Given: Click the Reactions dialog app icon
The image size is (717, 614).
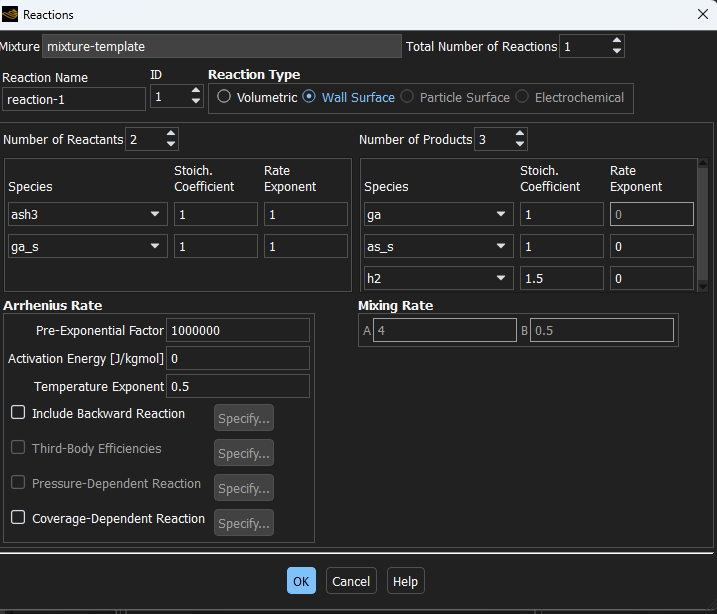Looking at the screenshot, I should pos(11,15).
